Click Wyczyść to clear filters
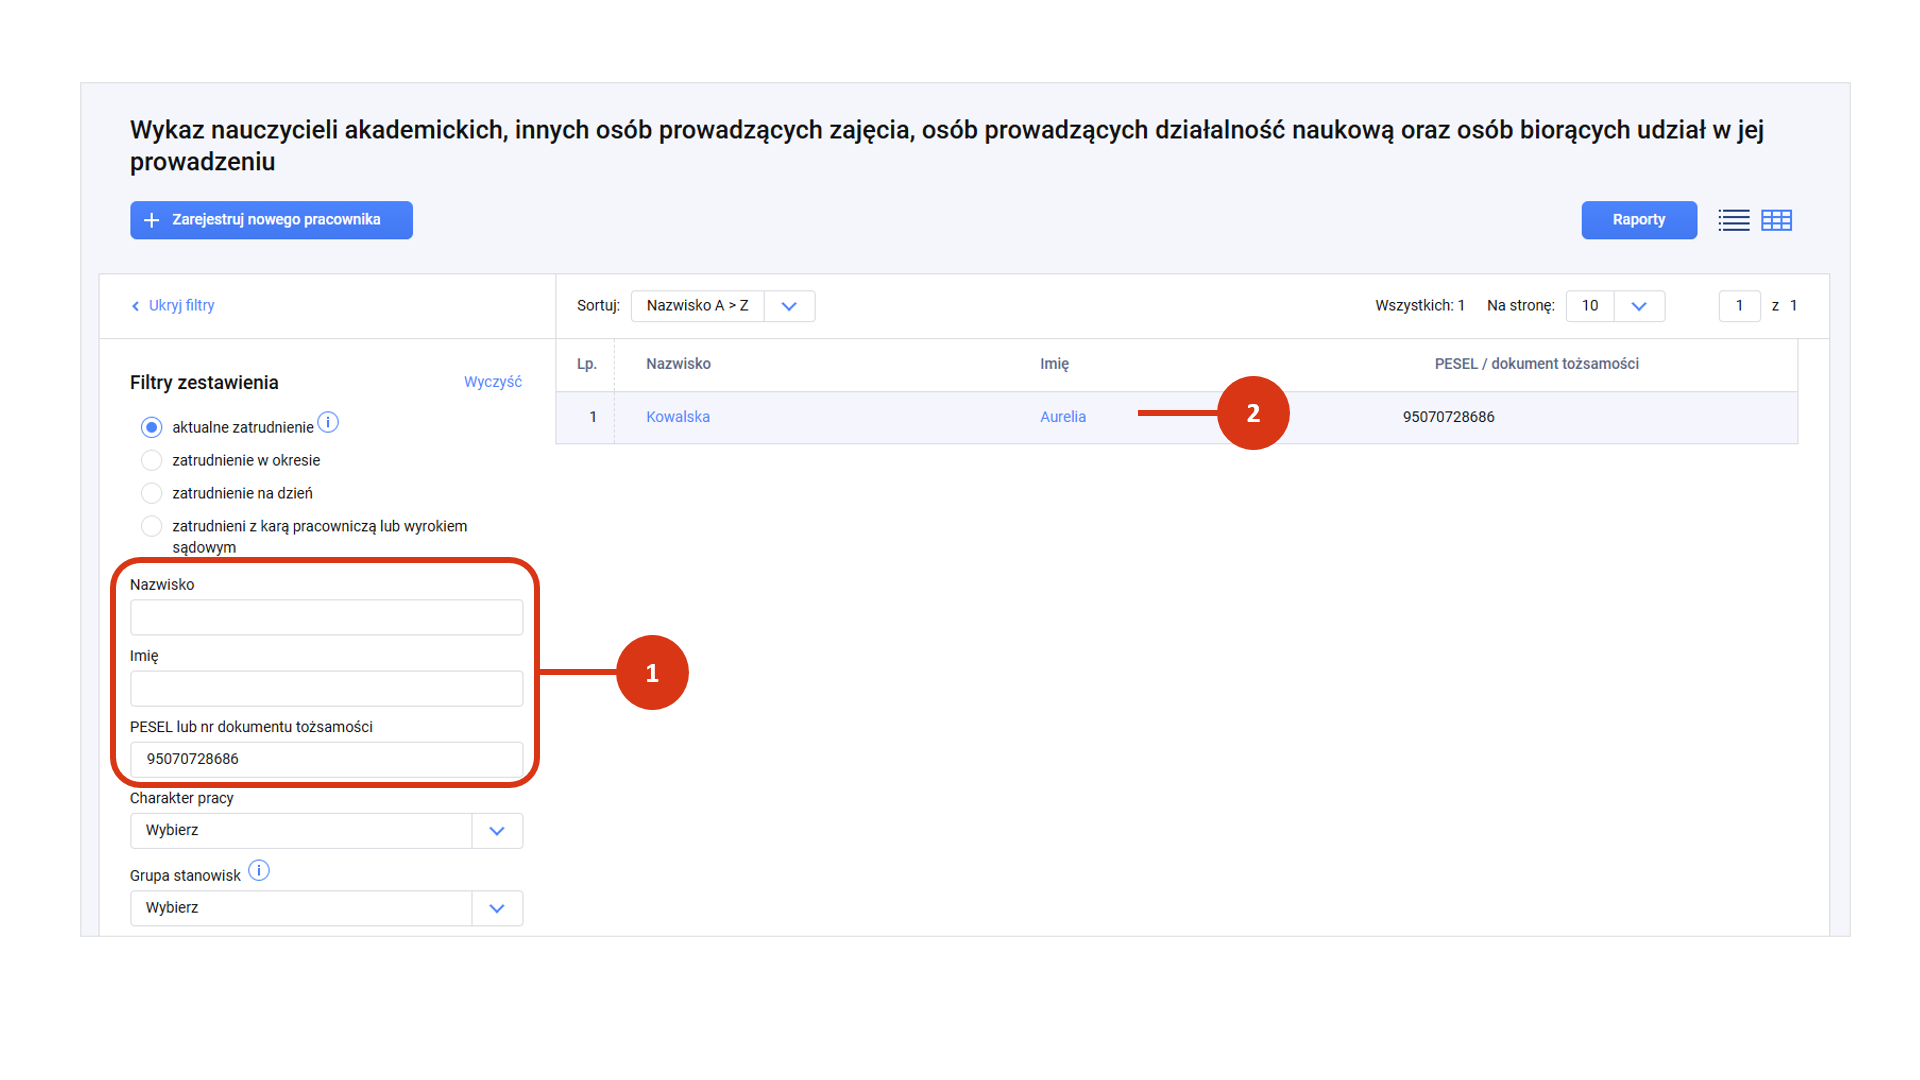The width and height of the screenshot is (1920, 1080). (x=492, y=382)
